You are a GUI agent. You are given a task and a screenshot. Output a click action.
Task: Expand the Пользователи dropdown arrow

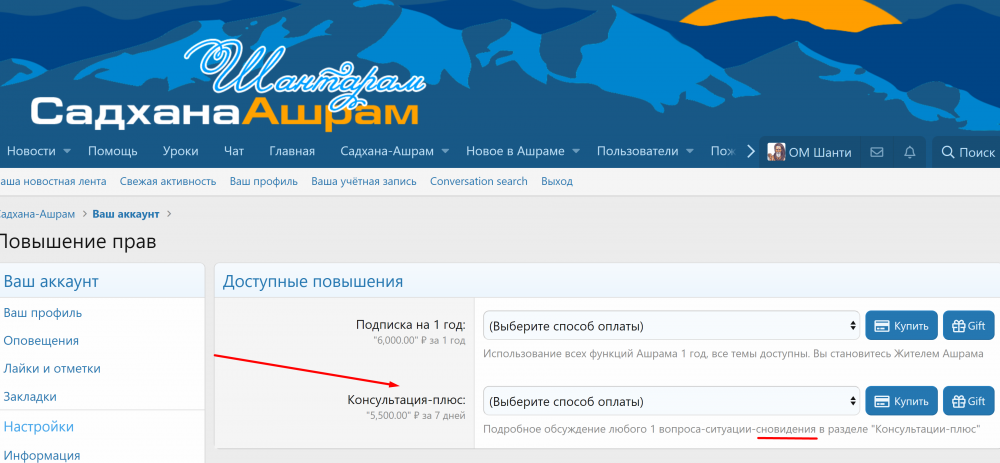(689, 152)
